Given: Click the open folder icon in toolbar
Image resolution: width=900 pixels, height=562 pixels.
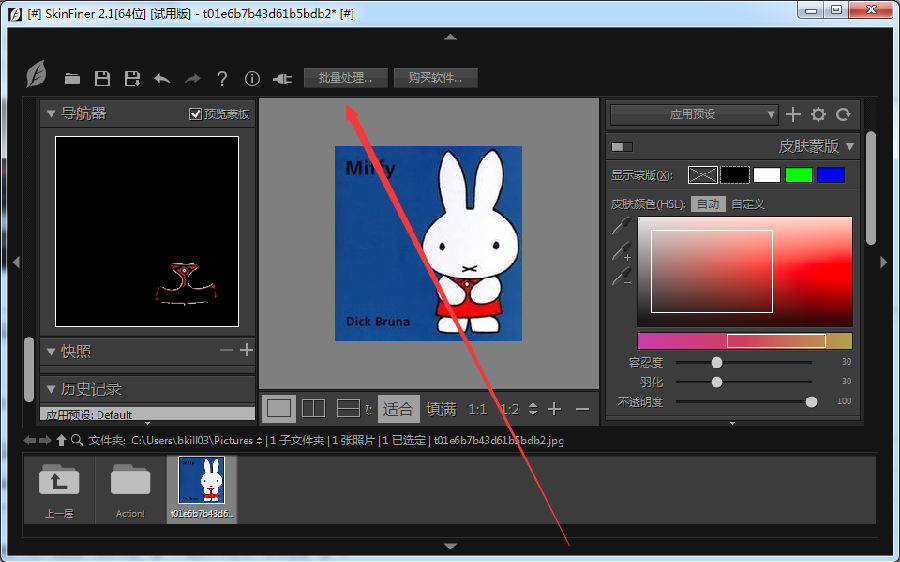Looking at the screenshot, I should pyautogui.click(x=72, y=78).
